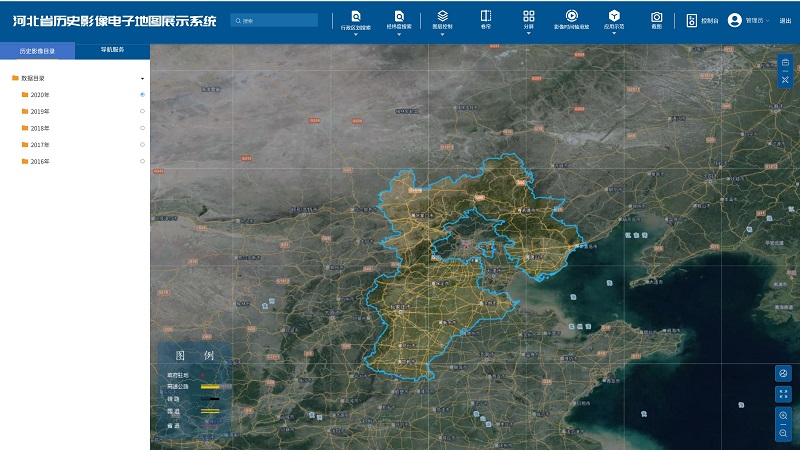Zoom out on the map
This screenshot has height=450, width=800.
click(x=783, y=433)
